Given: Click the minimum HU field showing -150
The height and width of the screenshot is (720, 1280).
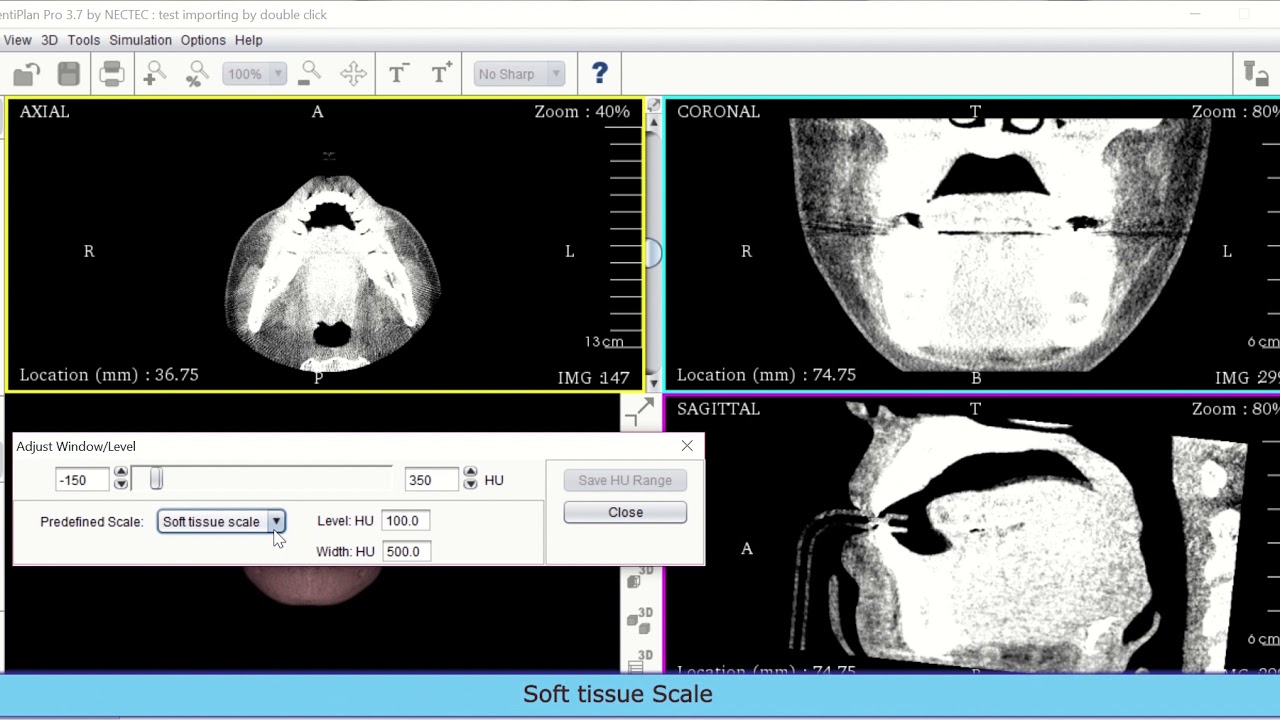Looking at the screenshot, I should pos(84,480).
